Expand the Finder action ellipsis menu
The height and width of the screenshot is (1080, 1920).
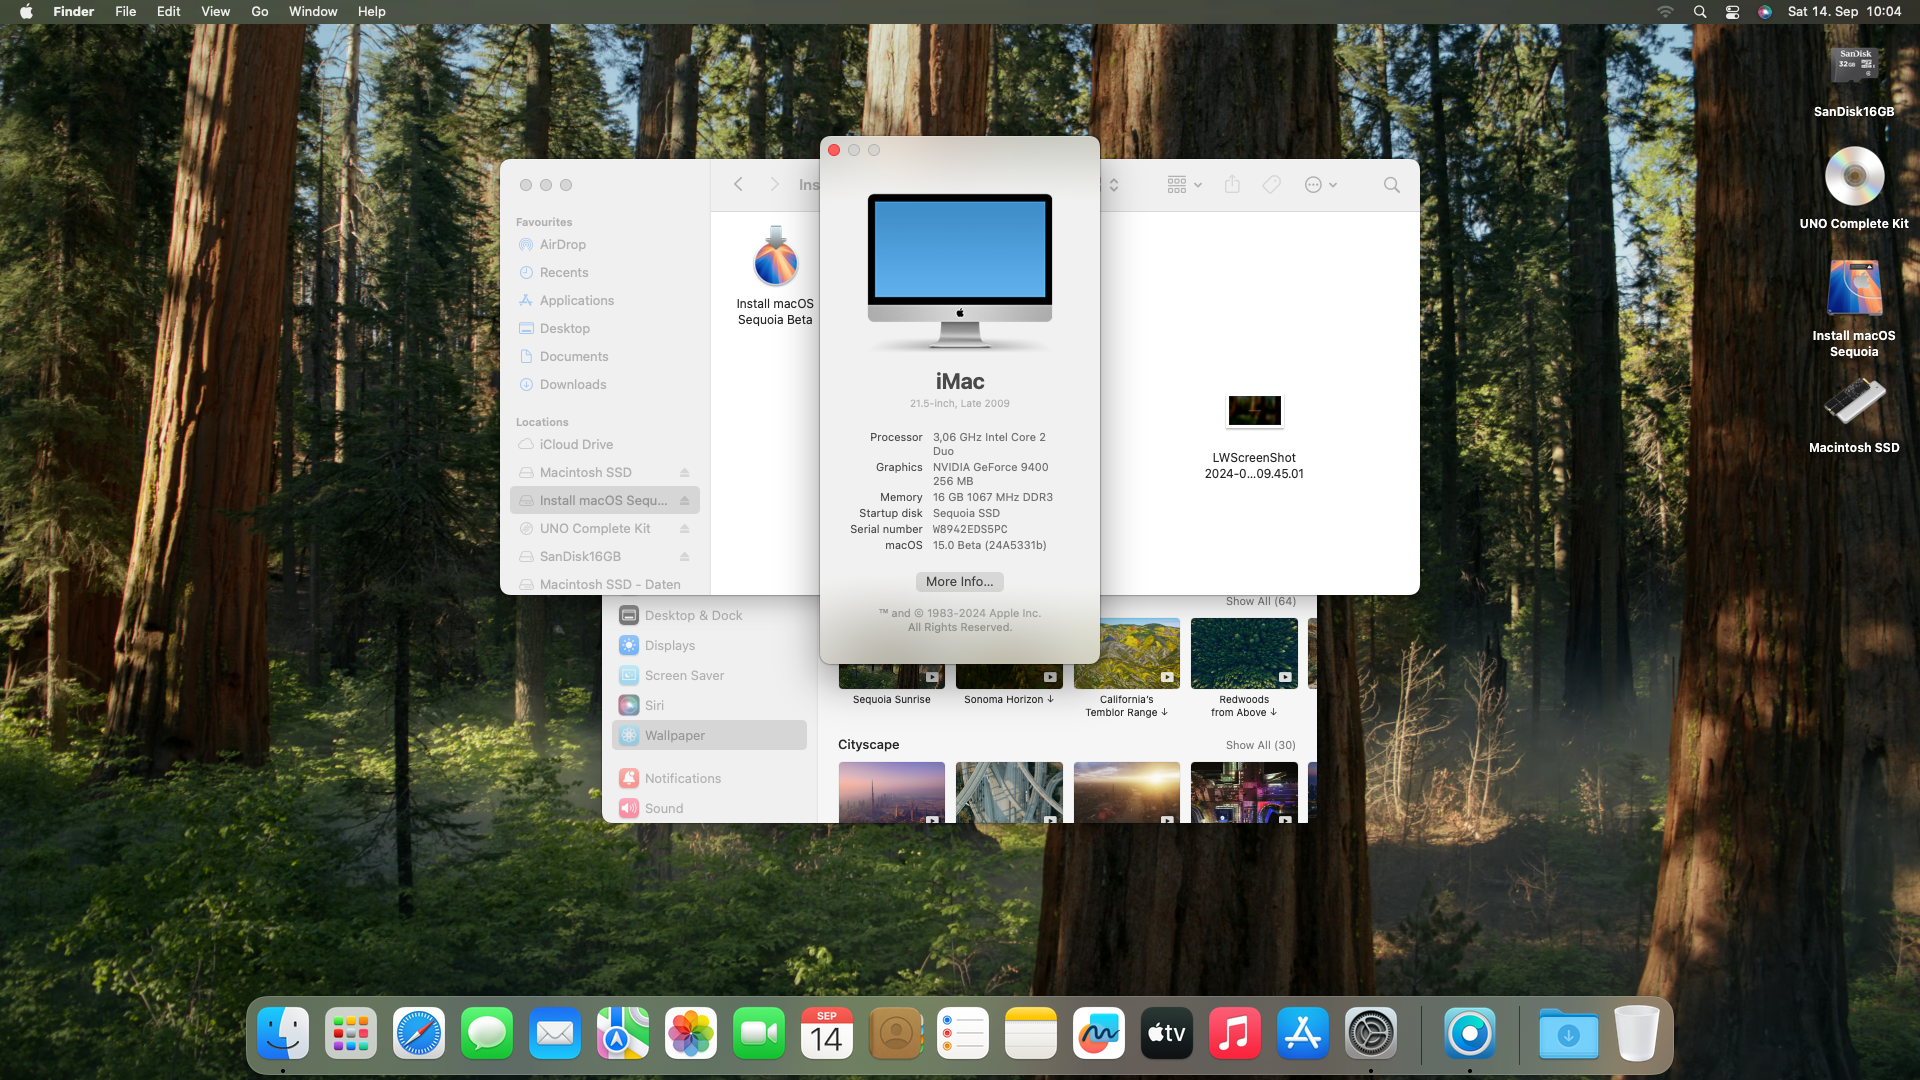point(1320,185)
